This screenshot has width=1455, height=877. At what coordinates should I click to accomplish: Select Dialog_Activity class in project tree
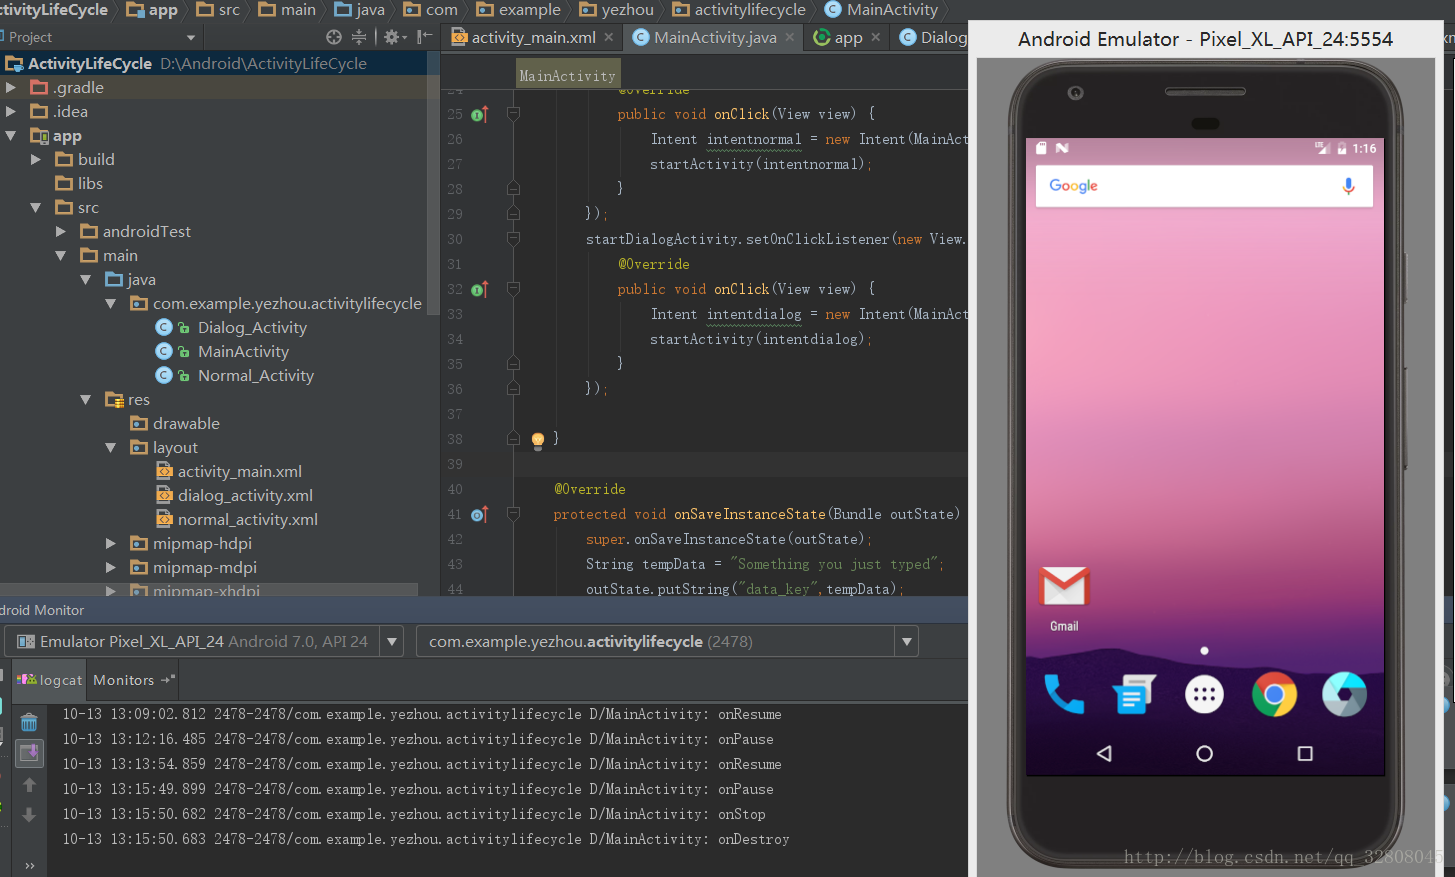[x=252, y=327]
